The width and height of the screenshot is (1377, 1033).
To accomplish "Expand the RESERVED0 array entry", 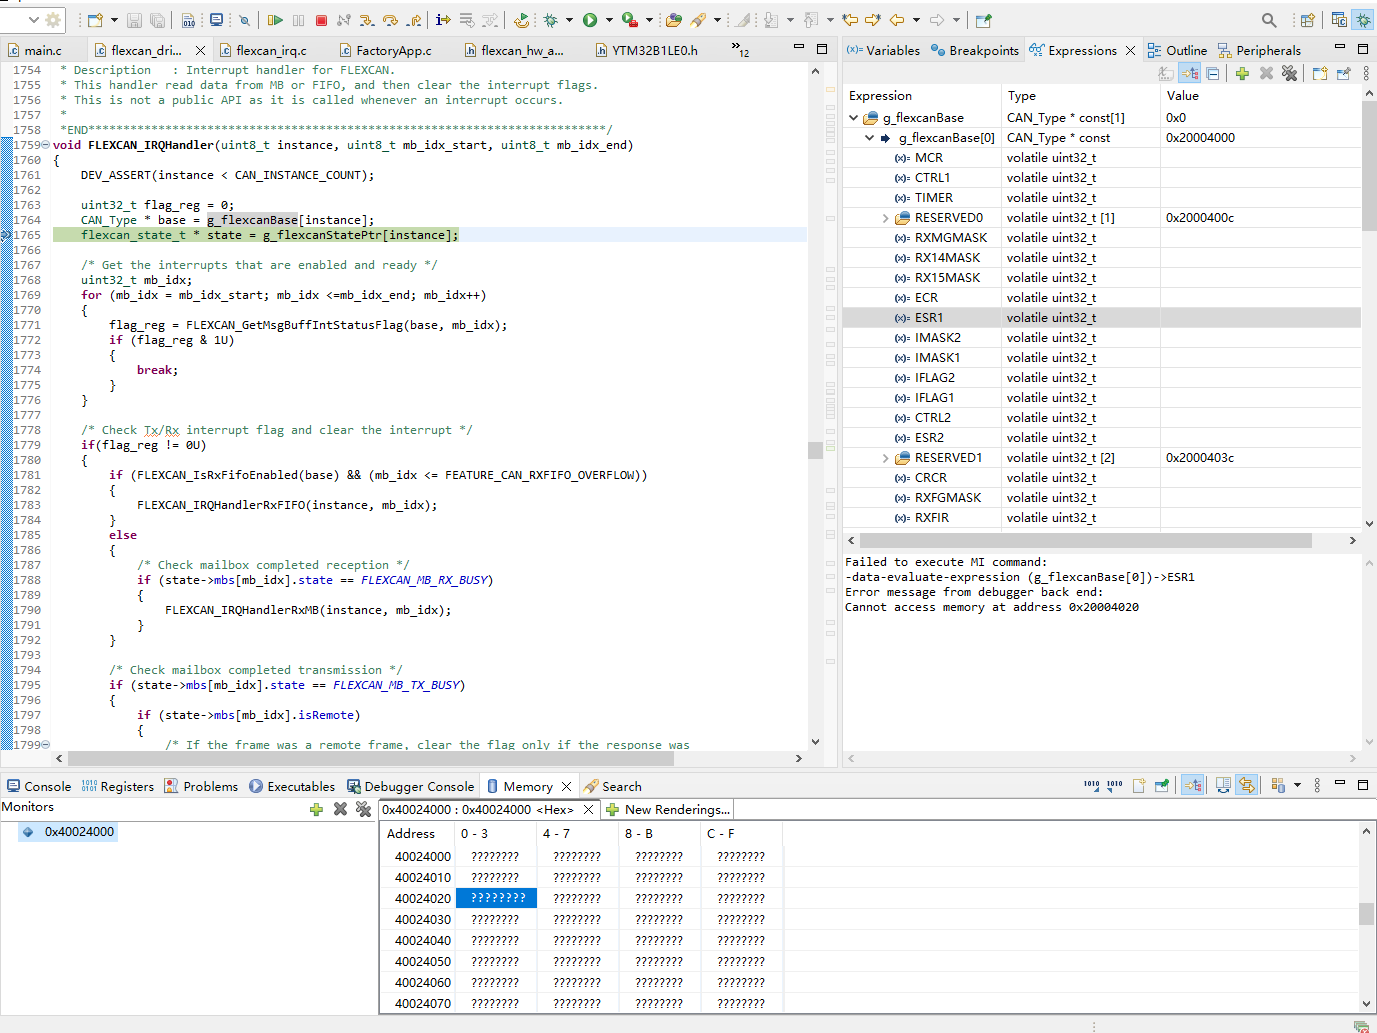I will click(885, 218).
